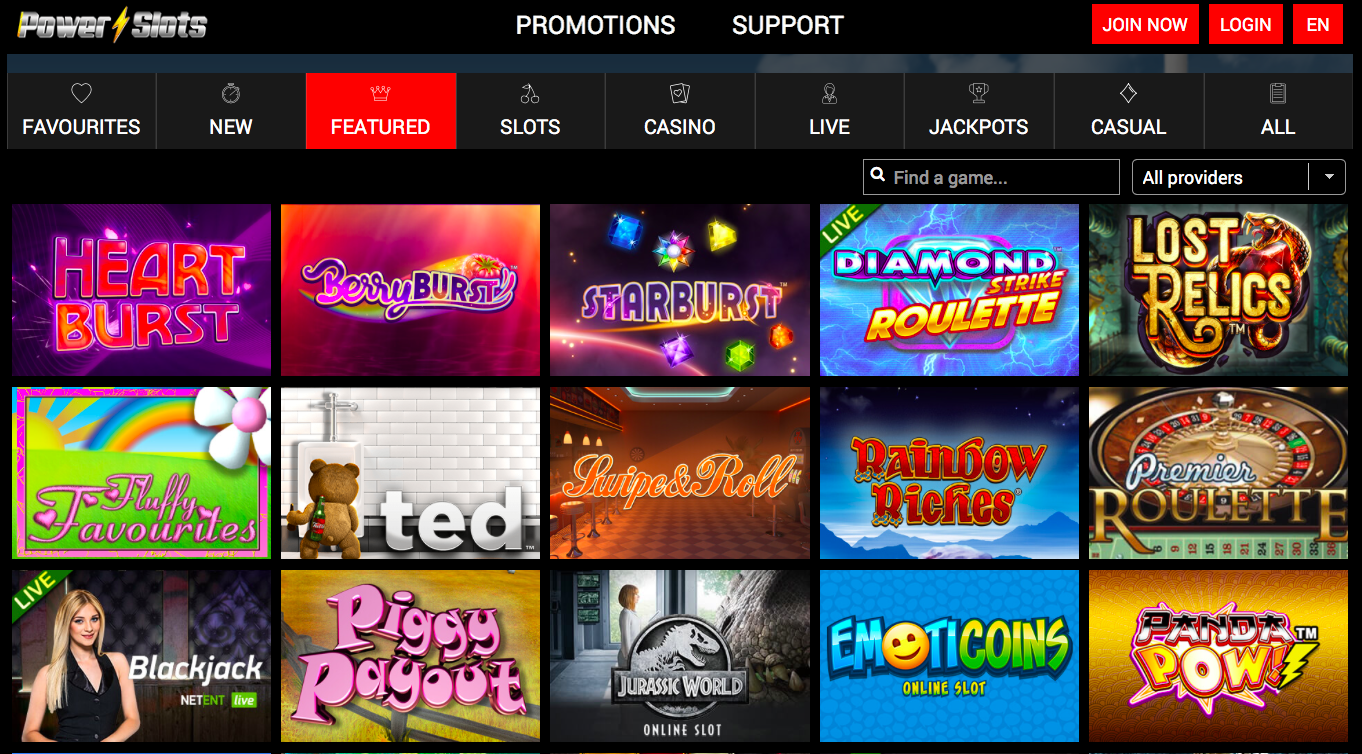The image size is (1362, 754).
Task: Launch the Rainbow Riches game
Action: click(x=949, y=473)
